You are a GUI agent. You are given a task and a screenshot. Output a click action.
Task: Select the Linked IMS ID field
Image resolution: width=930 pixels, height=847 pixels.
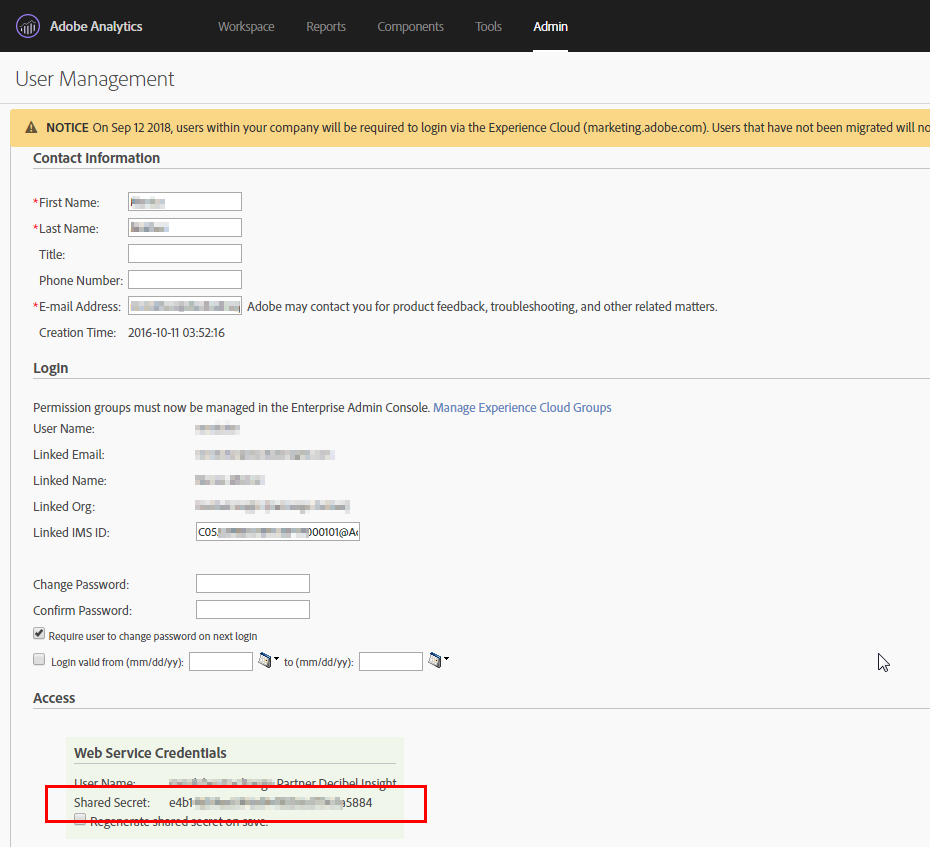pyautogui.click(x=277, y=531)
